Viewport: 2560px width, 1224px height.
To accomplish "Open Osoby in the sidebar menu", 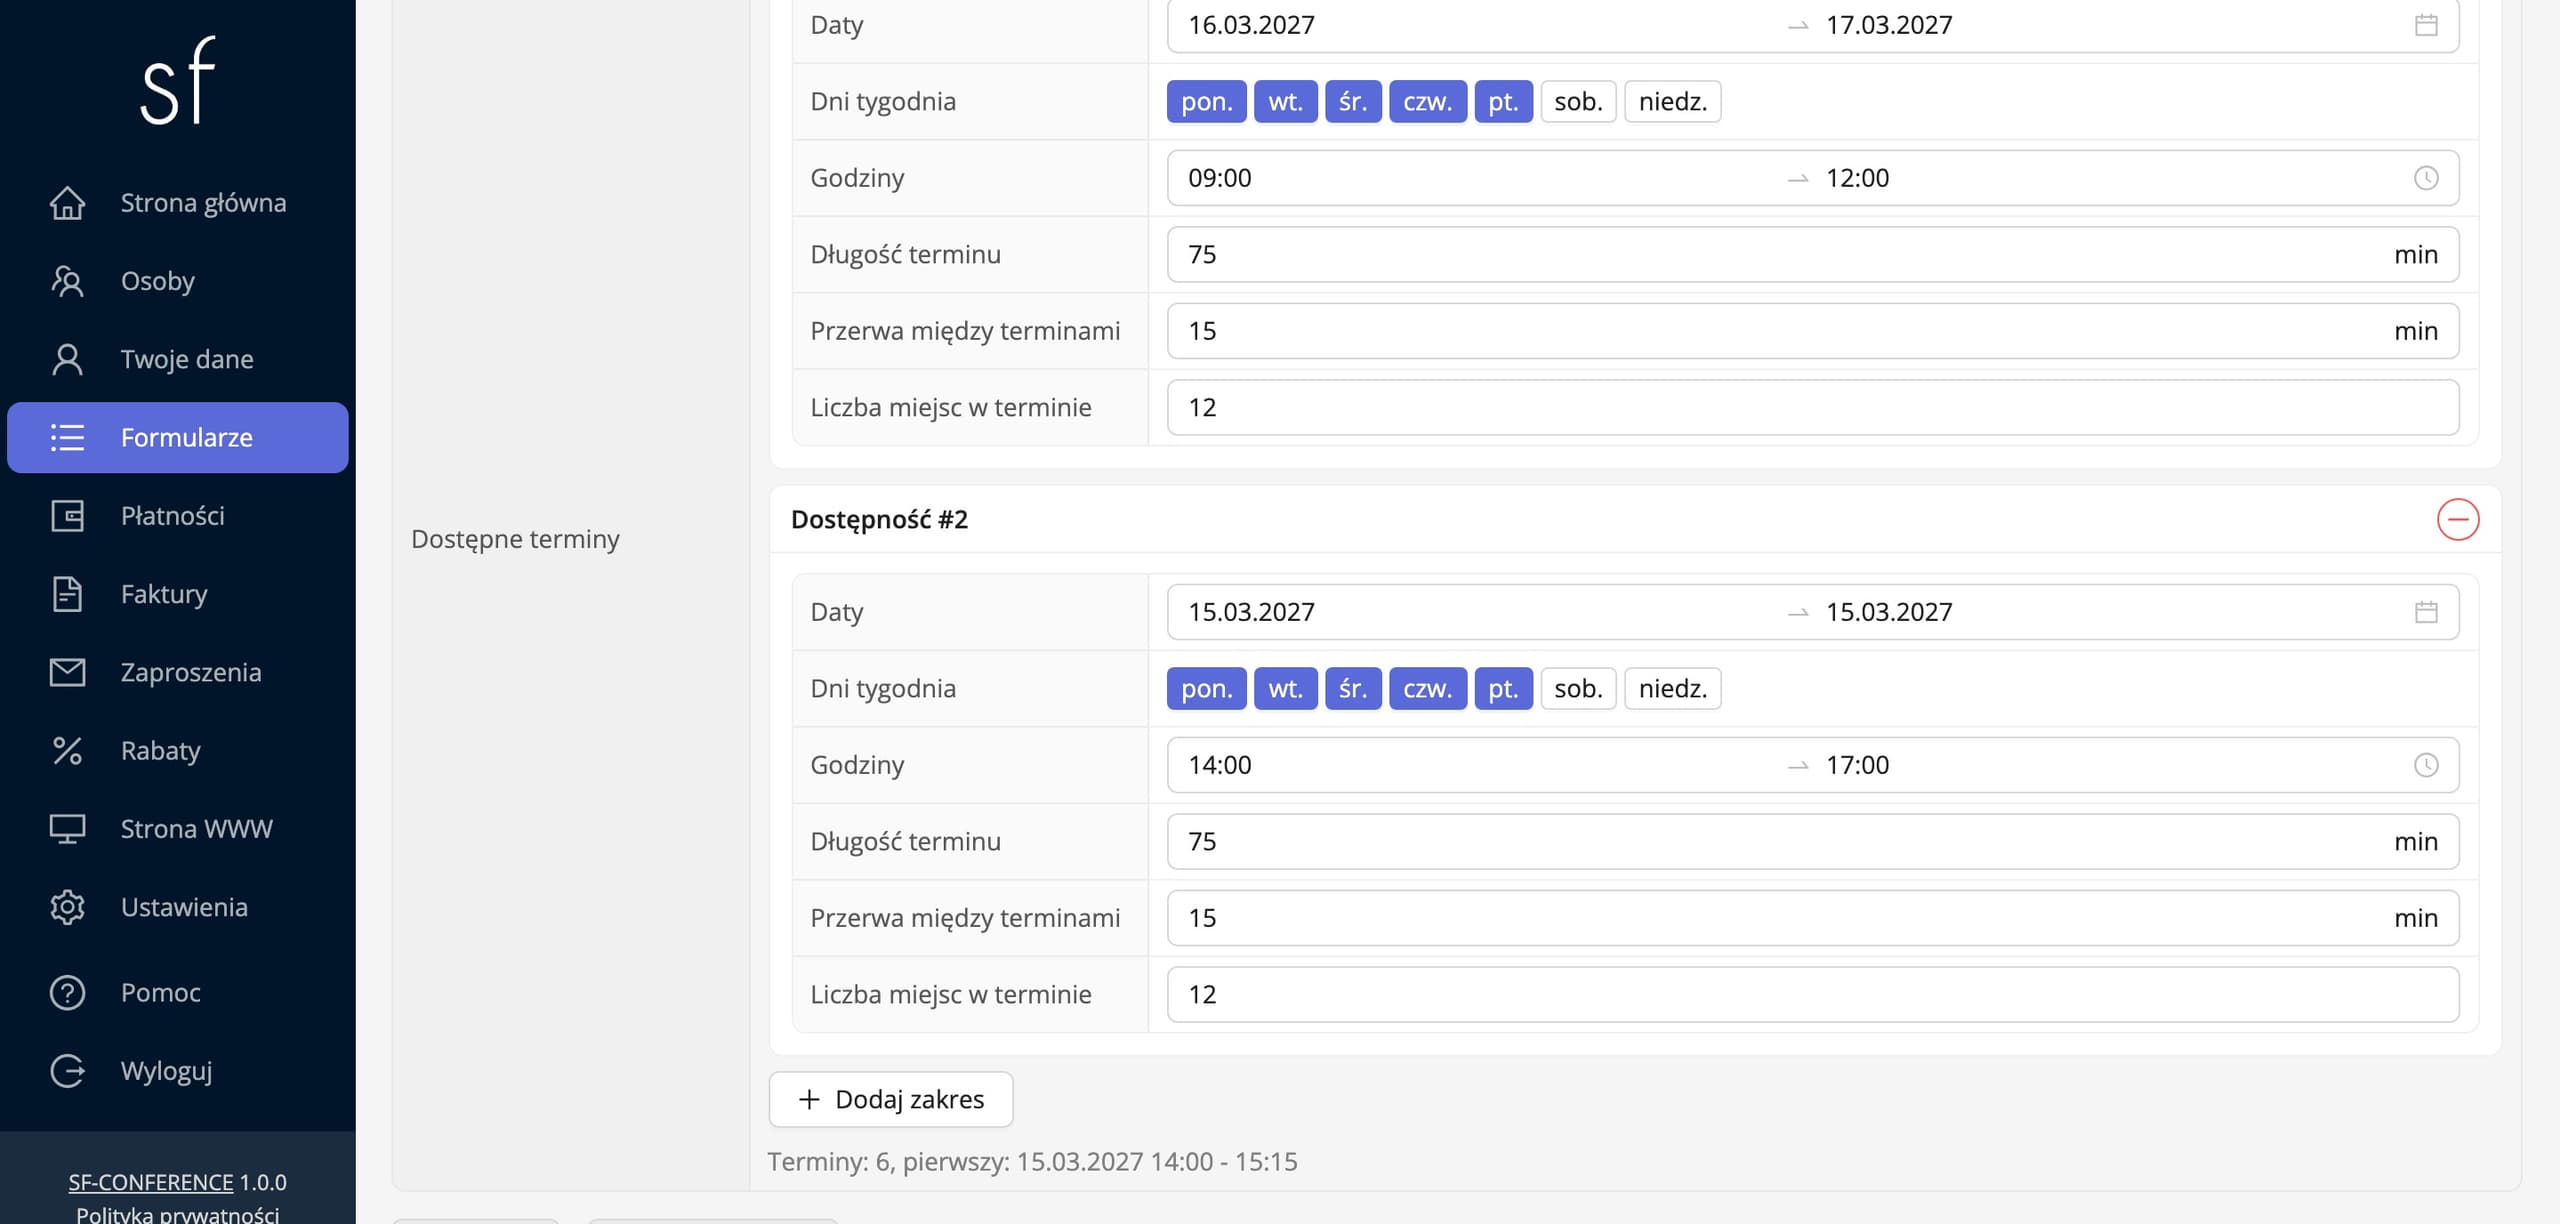I will tap(177, 281).
